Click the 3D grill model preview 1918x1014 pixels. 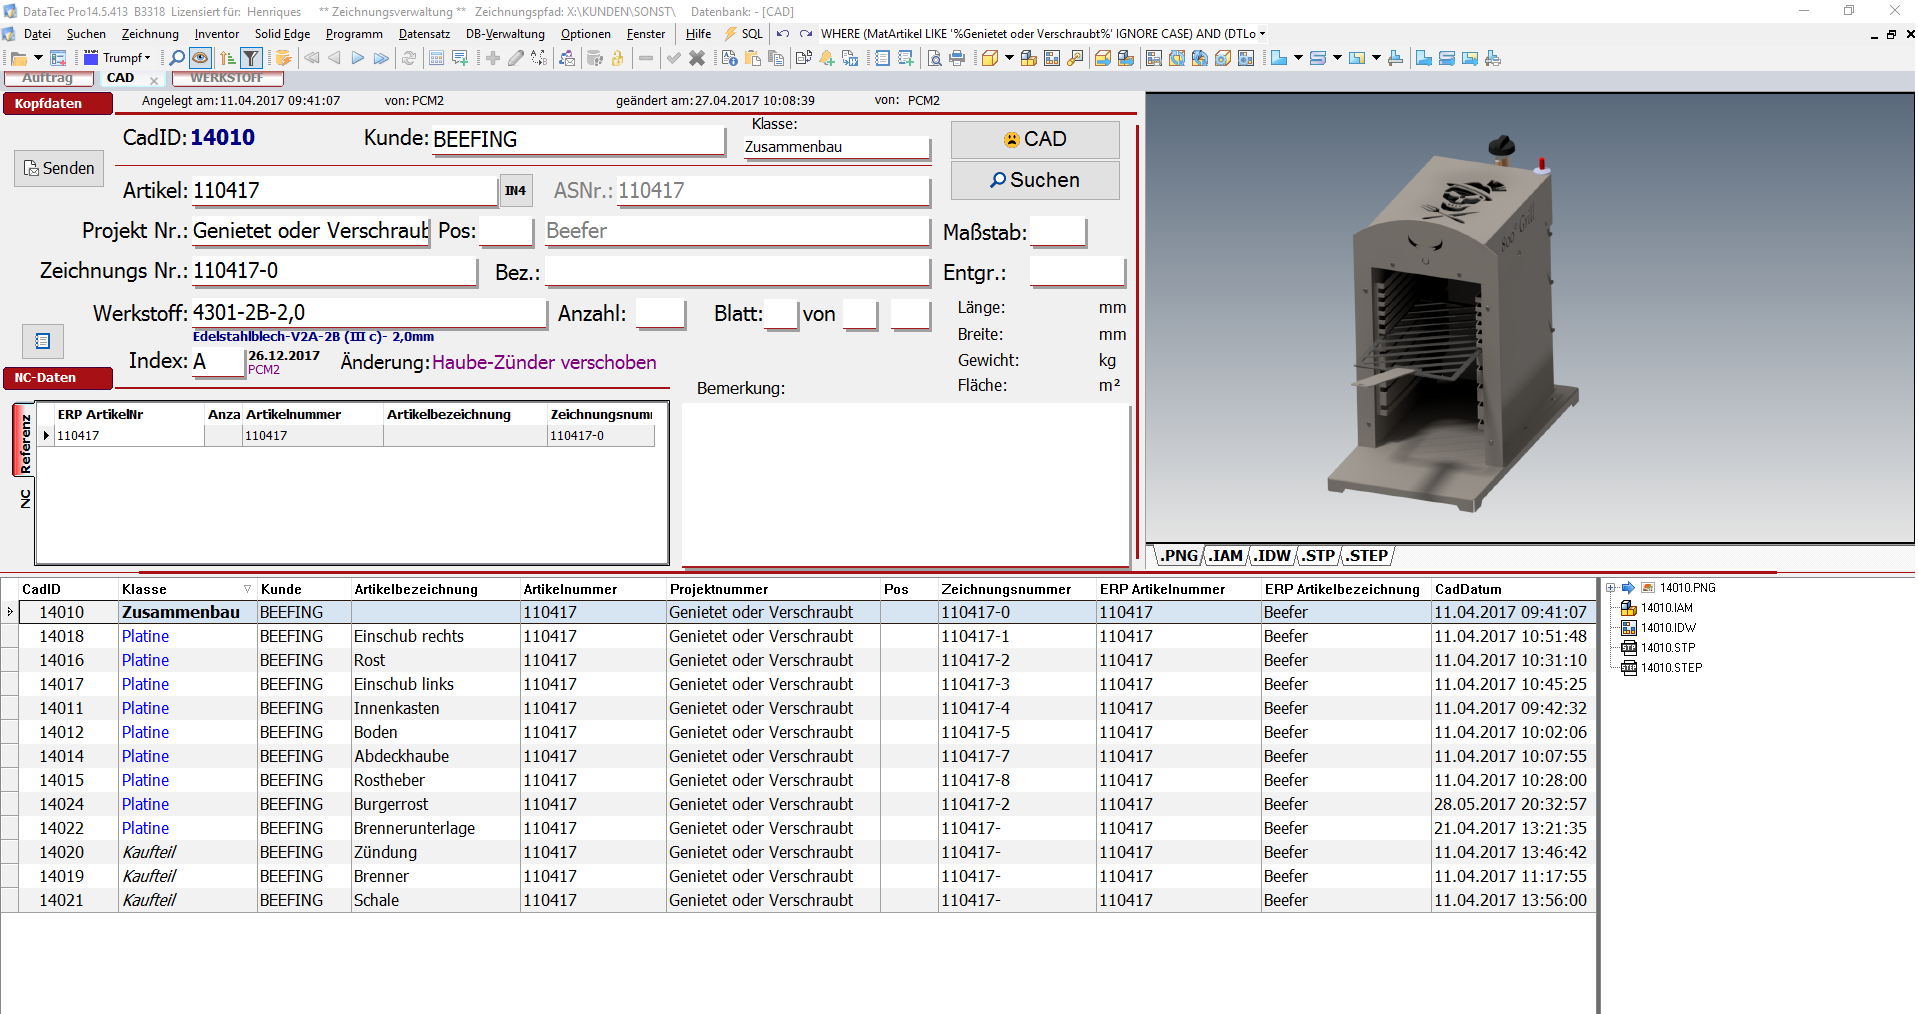(x=1452, y=325)
